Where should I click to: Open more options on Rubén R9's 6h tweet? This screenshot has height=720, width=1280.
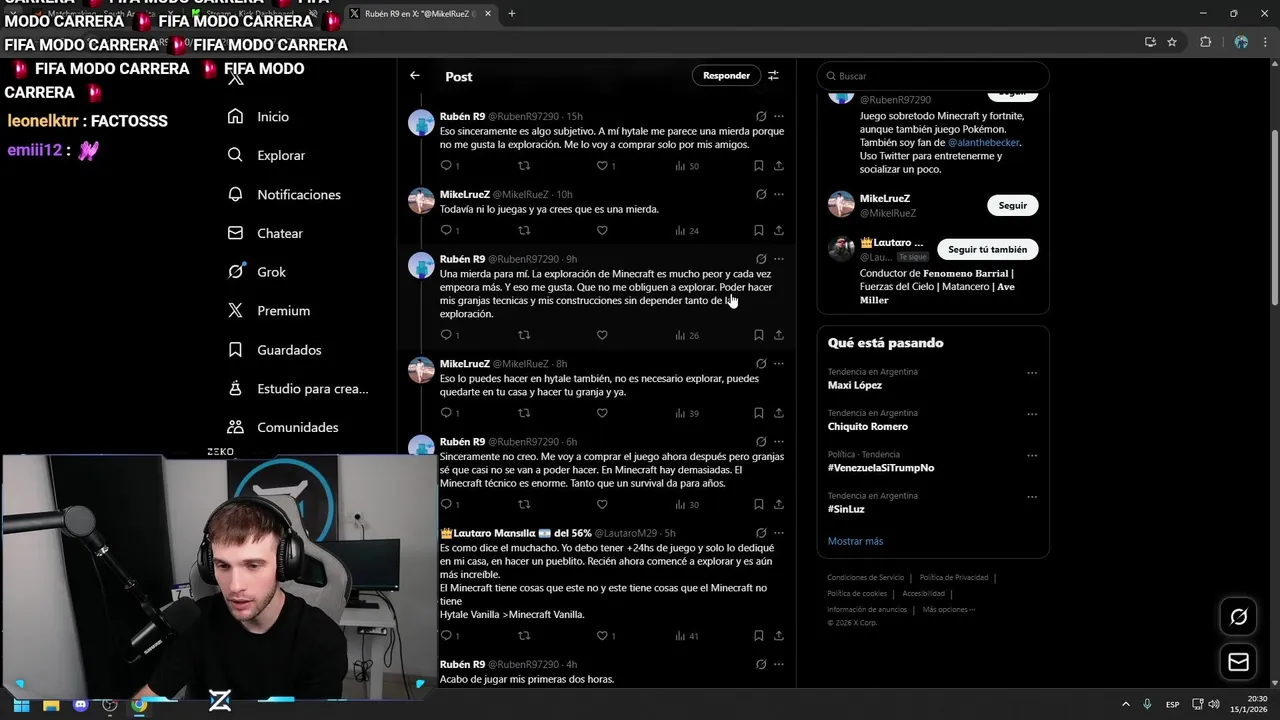coord(779,441)
